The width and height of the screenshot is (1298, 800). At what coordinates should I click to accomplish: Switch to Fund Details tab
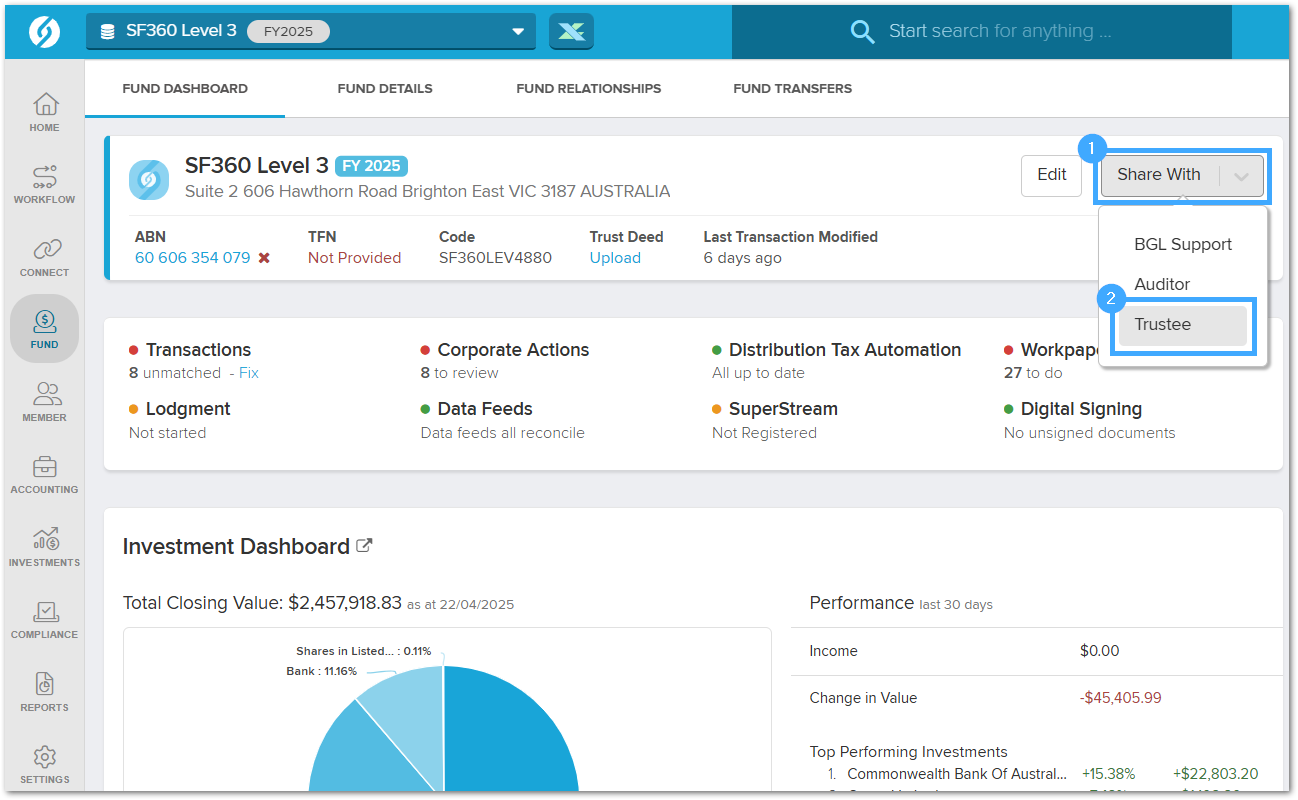pyautogui.click(x=385, y=89)
